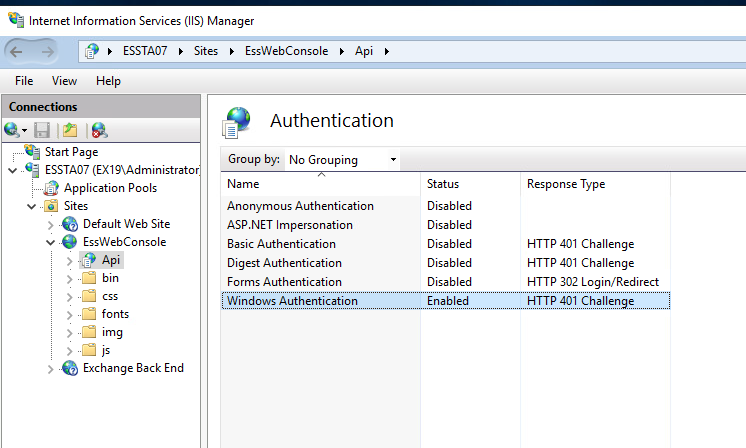
Task: Sort by the Status column header
Action: [x=471, y=184]
